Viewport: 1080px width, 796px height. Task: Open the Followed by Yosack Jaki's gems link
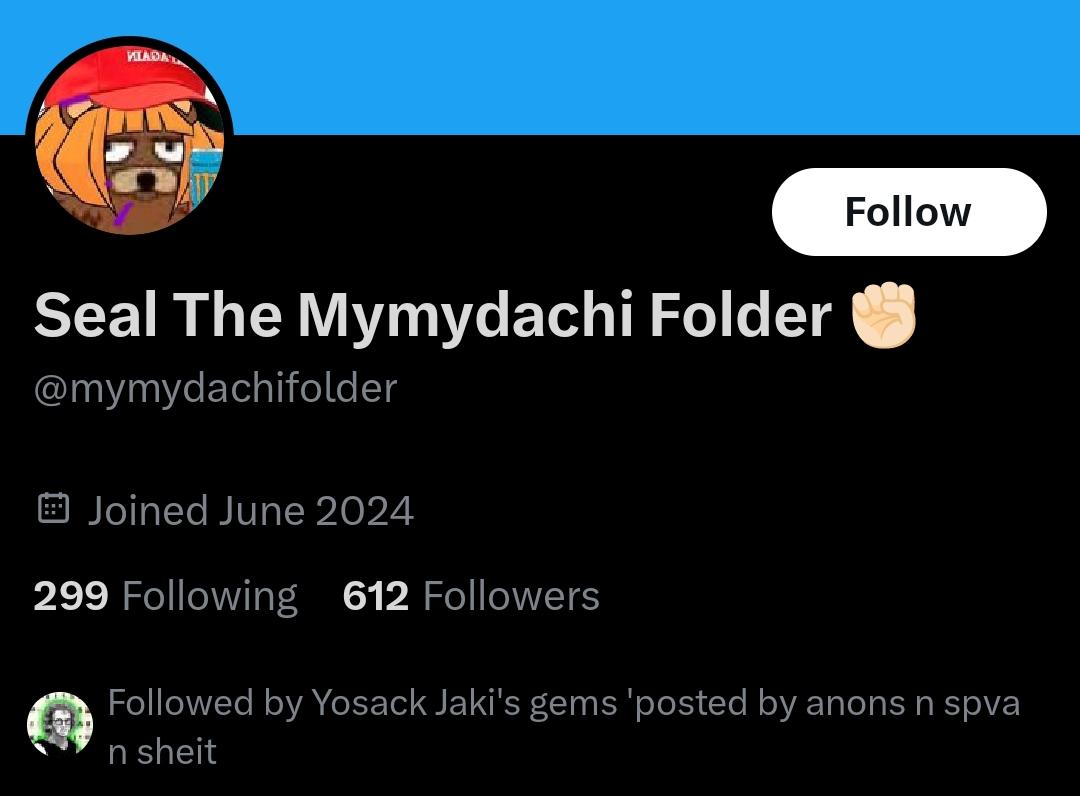(x=563, y=703)
